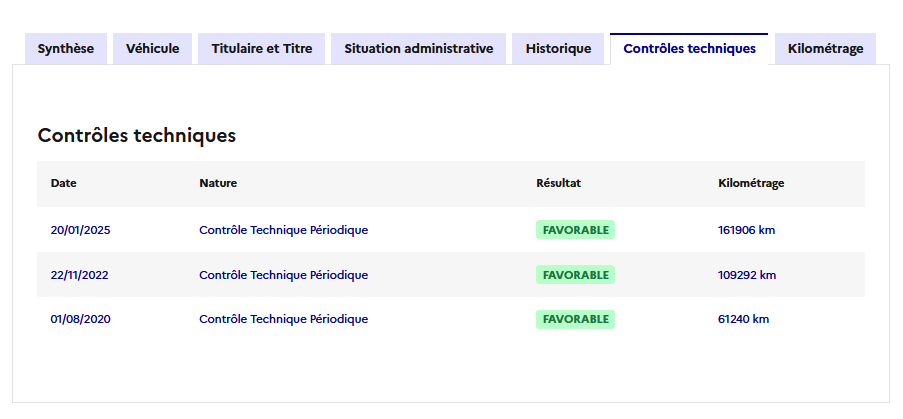
Task: Switch to the Véhicule tab
Action: (x=153, y=48)
